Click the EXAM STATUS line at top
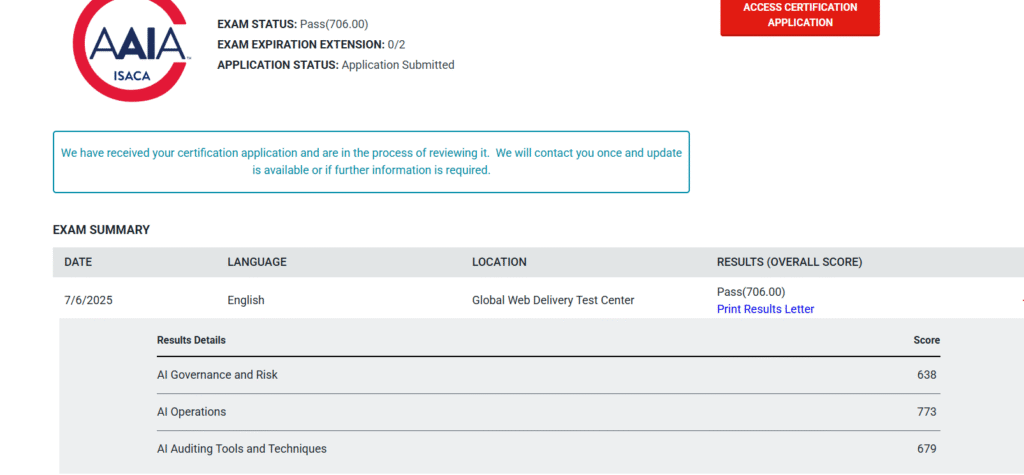 coord(293,25)
